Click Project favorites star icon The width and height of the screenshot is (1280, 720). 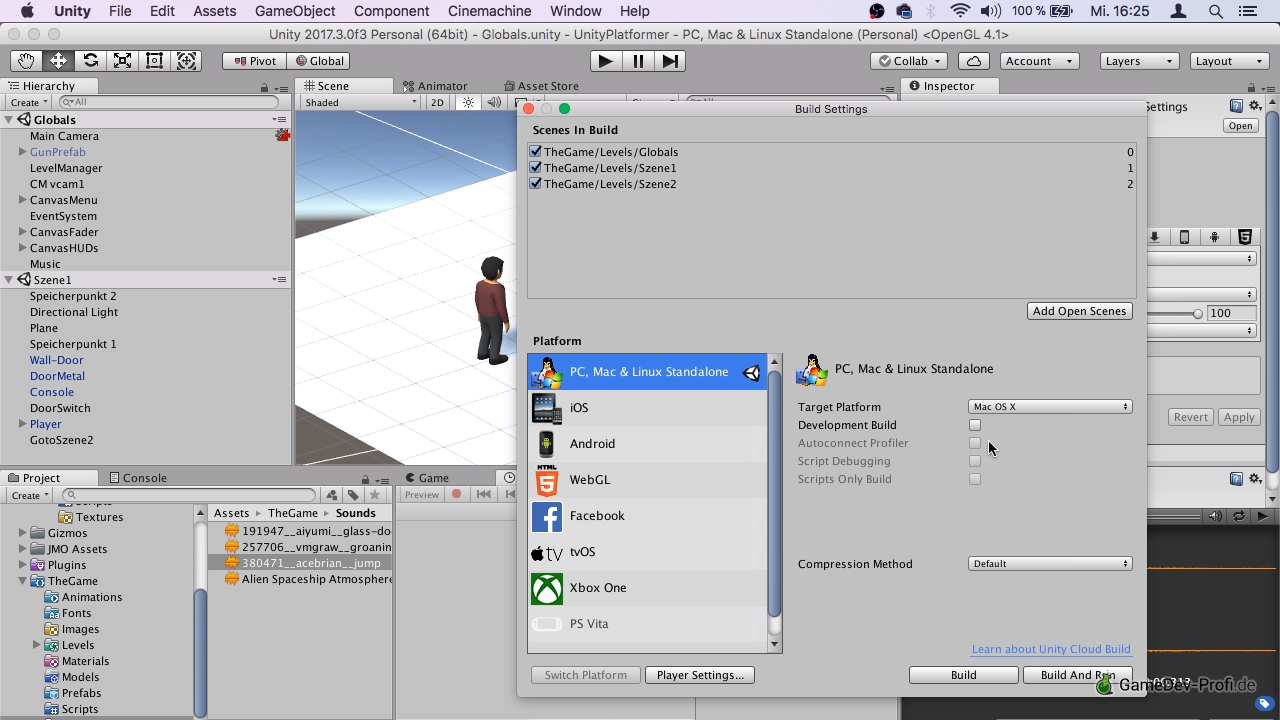point(375,495)
